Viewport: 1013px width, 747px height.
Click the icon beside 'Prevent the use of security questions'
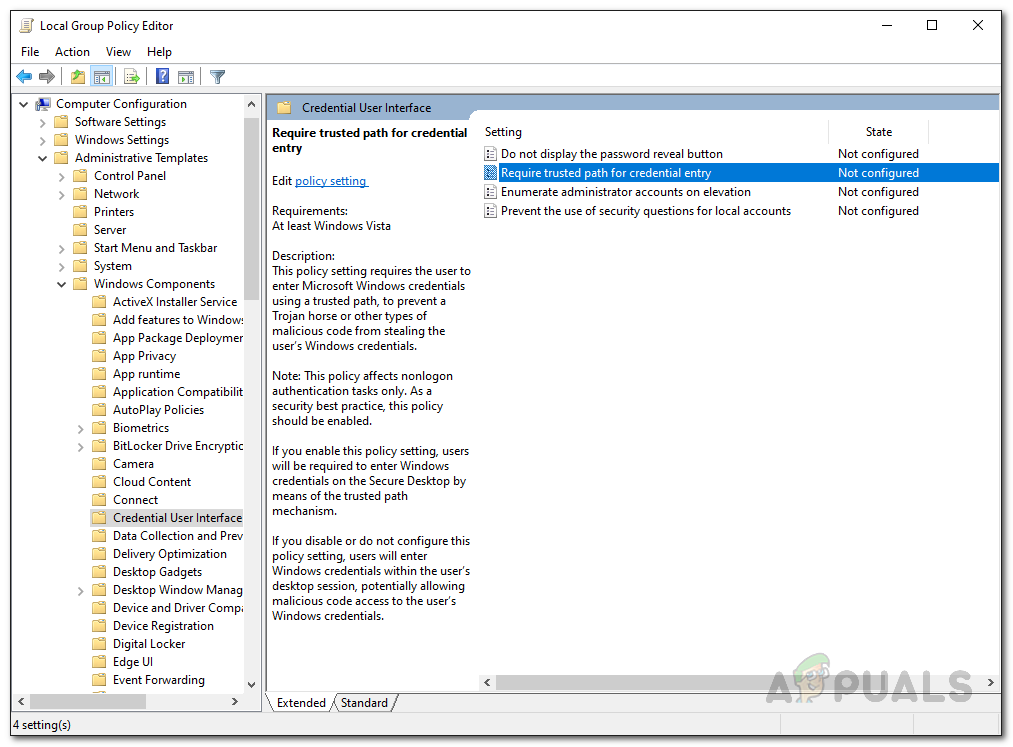[x=490, y=211]
